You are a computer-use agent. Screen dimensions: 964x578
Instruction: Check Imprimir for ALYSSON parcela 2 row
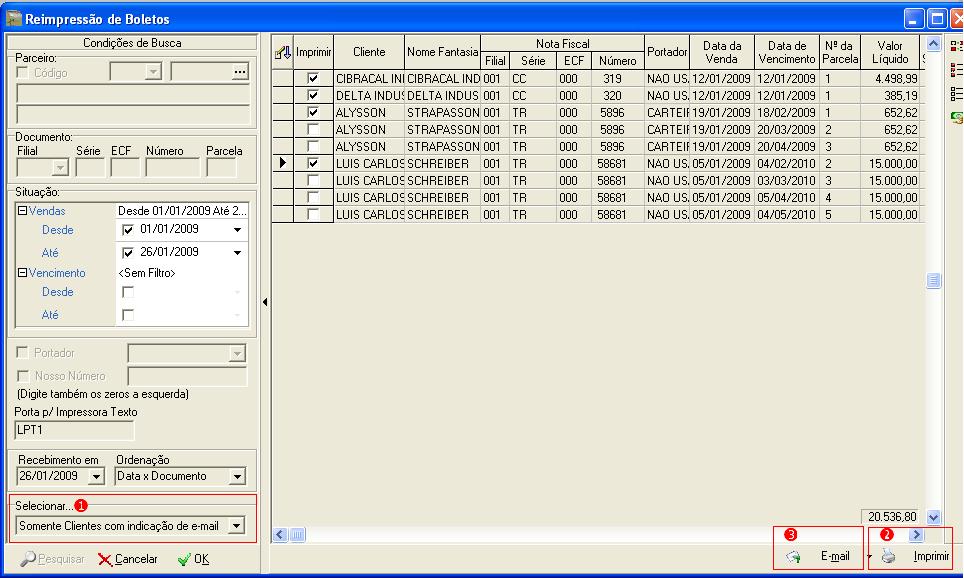pyautogui.click(x=314, y=130)
